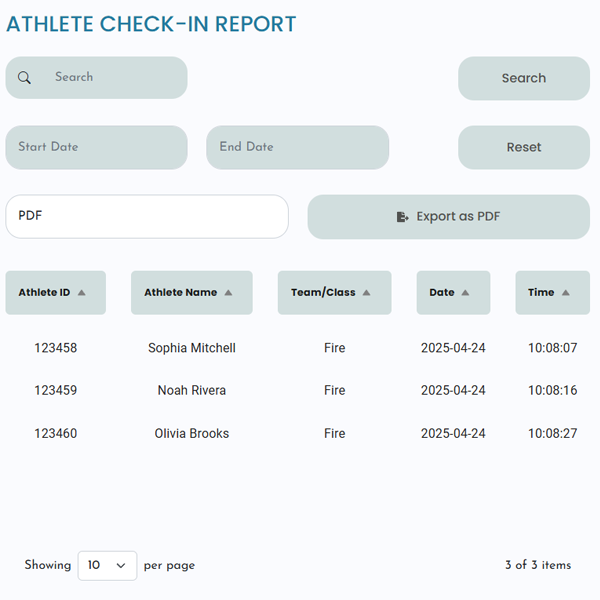Open the Start Date field
The width and height of the screenshot is (600, 600).
[96, 147]
